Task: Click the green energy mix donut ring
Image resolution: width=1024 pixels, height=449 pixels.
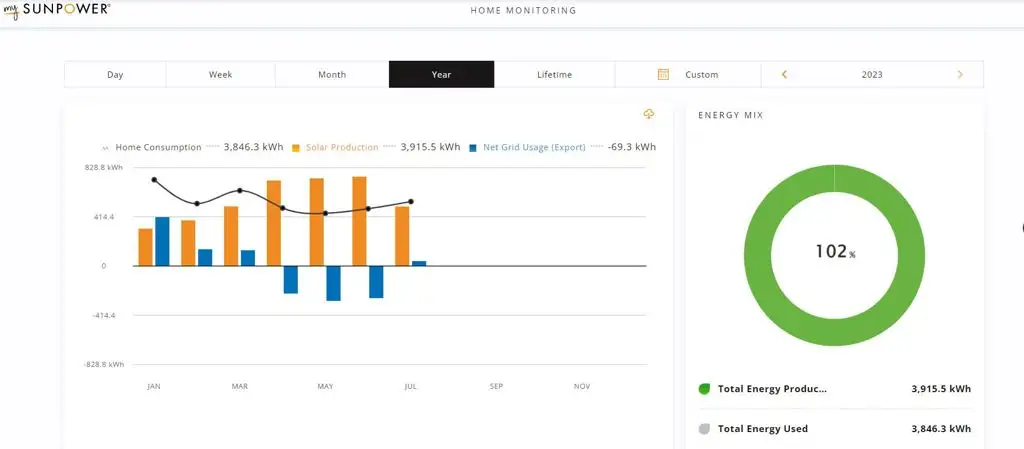Action: tap(758, 255)
